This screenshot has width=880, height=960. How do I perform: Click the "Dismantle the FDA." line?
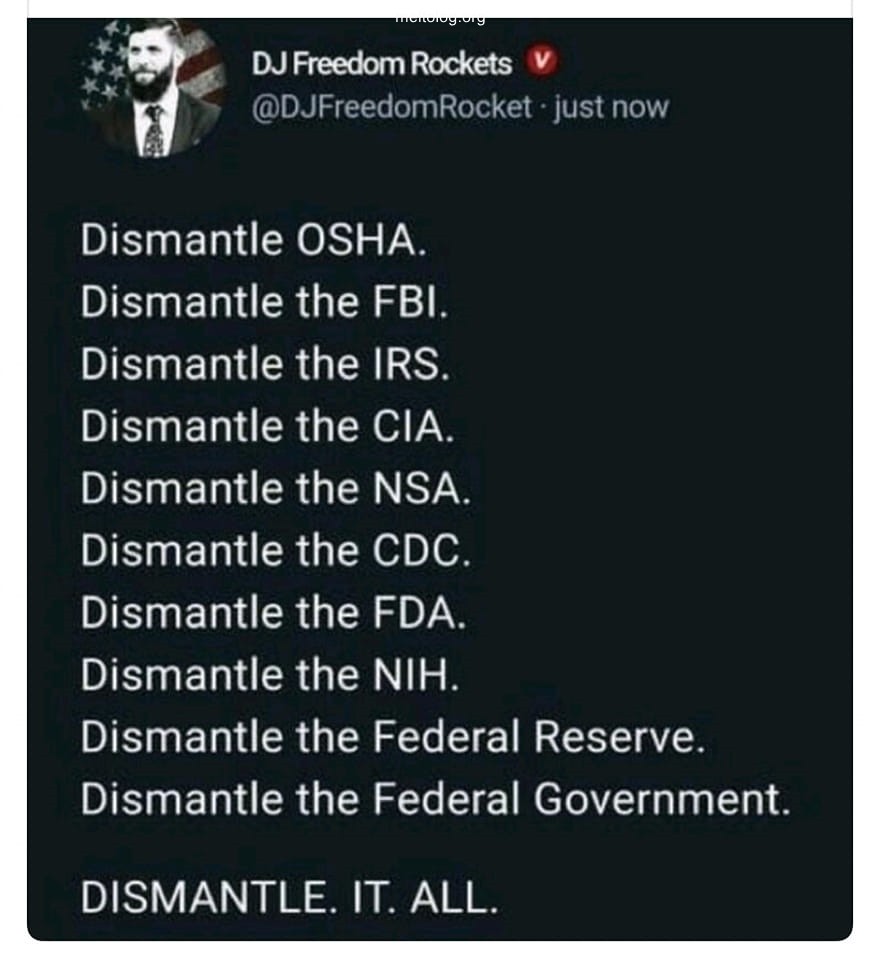point(273,613)
